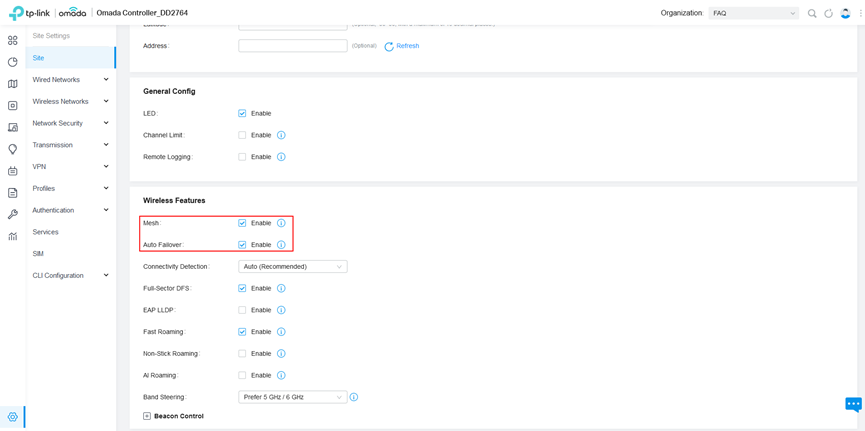Open the Organization FAQ selector
Screen dimensions: 865x431
tap(753, 14)
